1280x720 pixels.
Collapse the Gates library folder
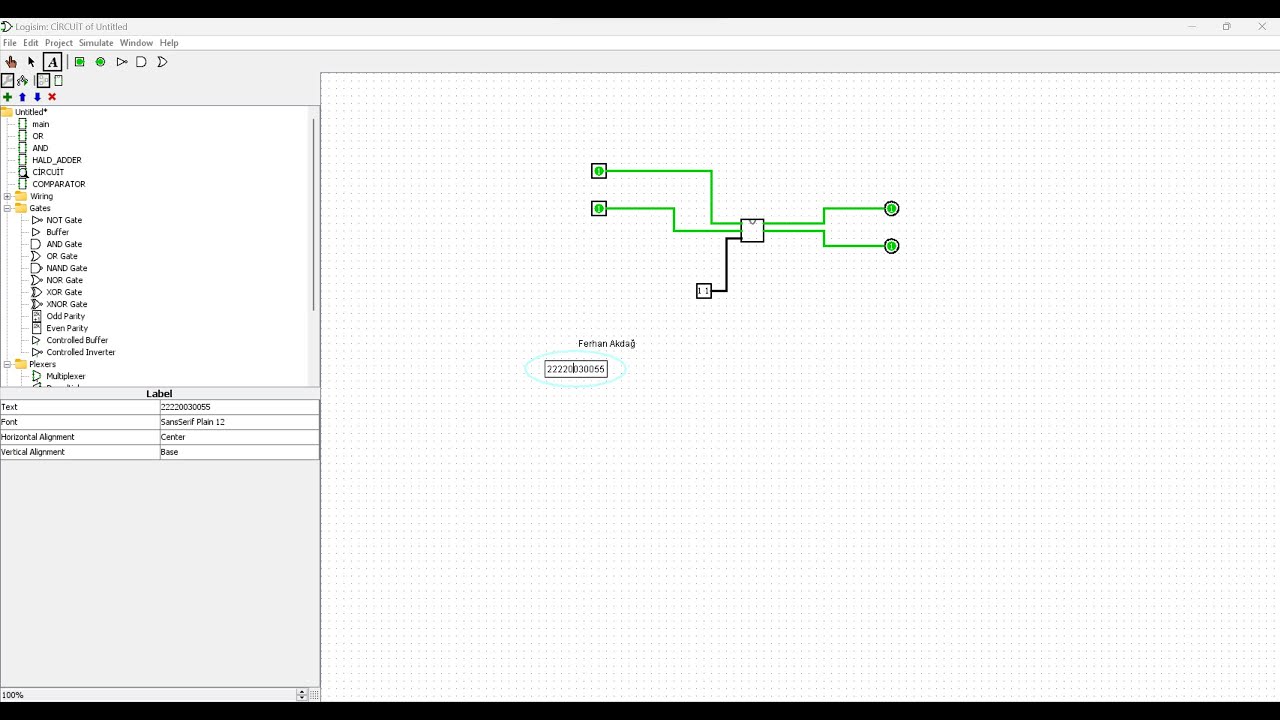point(7,208)
